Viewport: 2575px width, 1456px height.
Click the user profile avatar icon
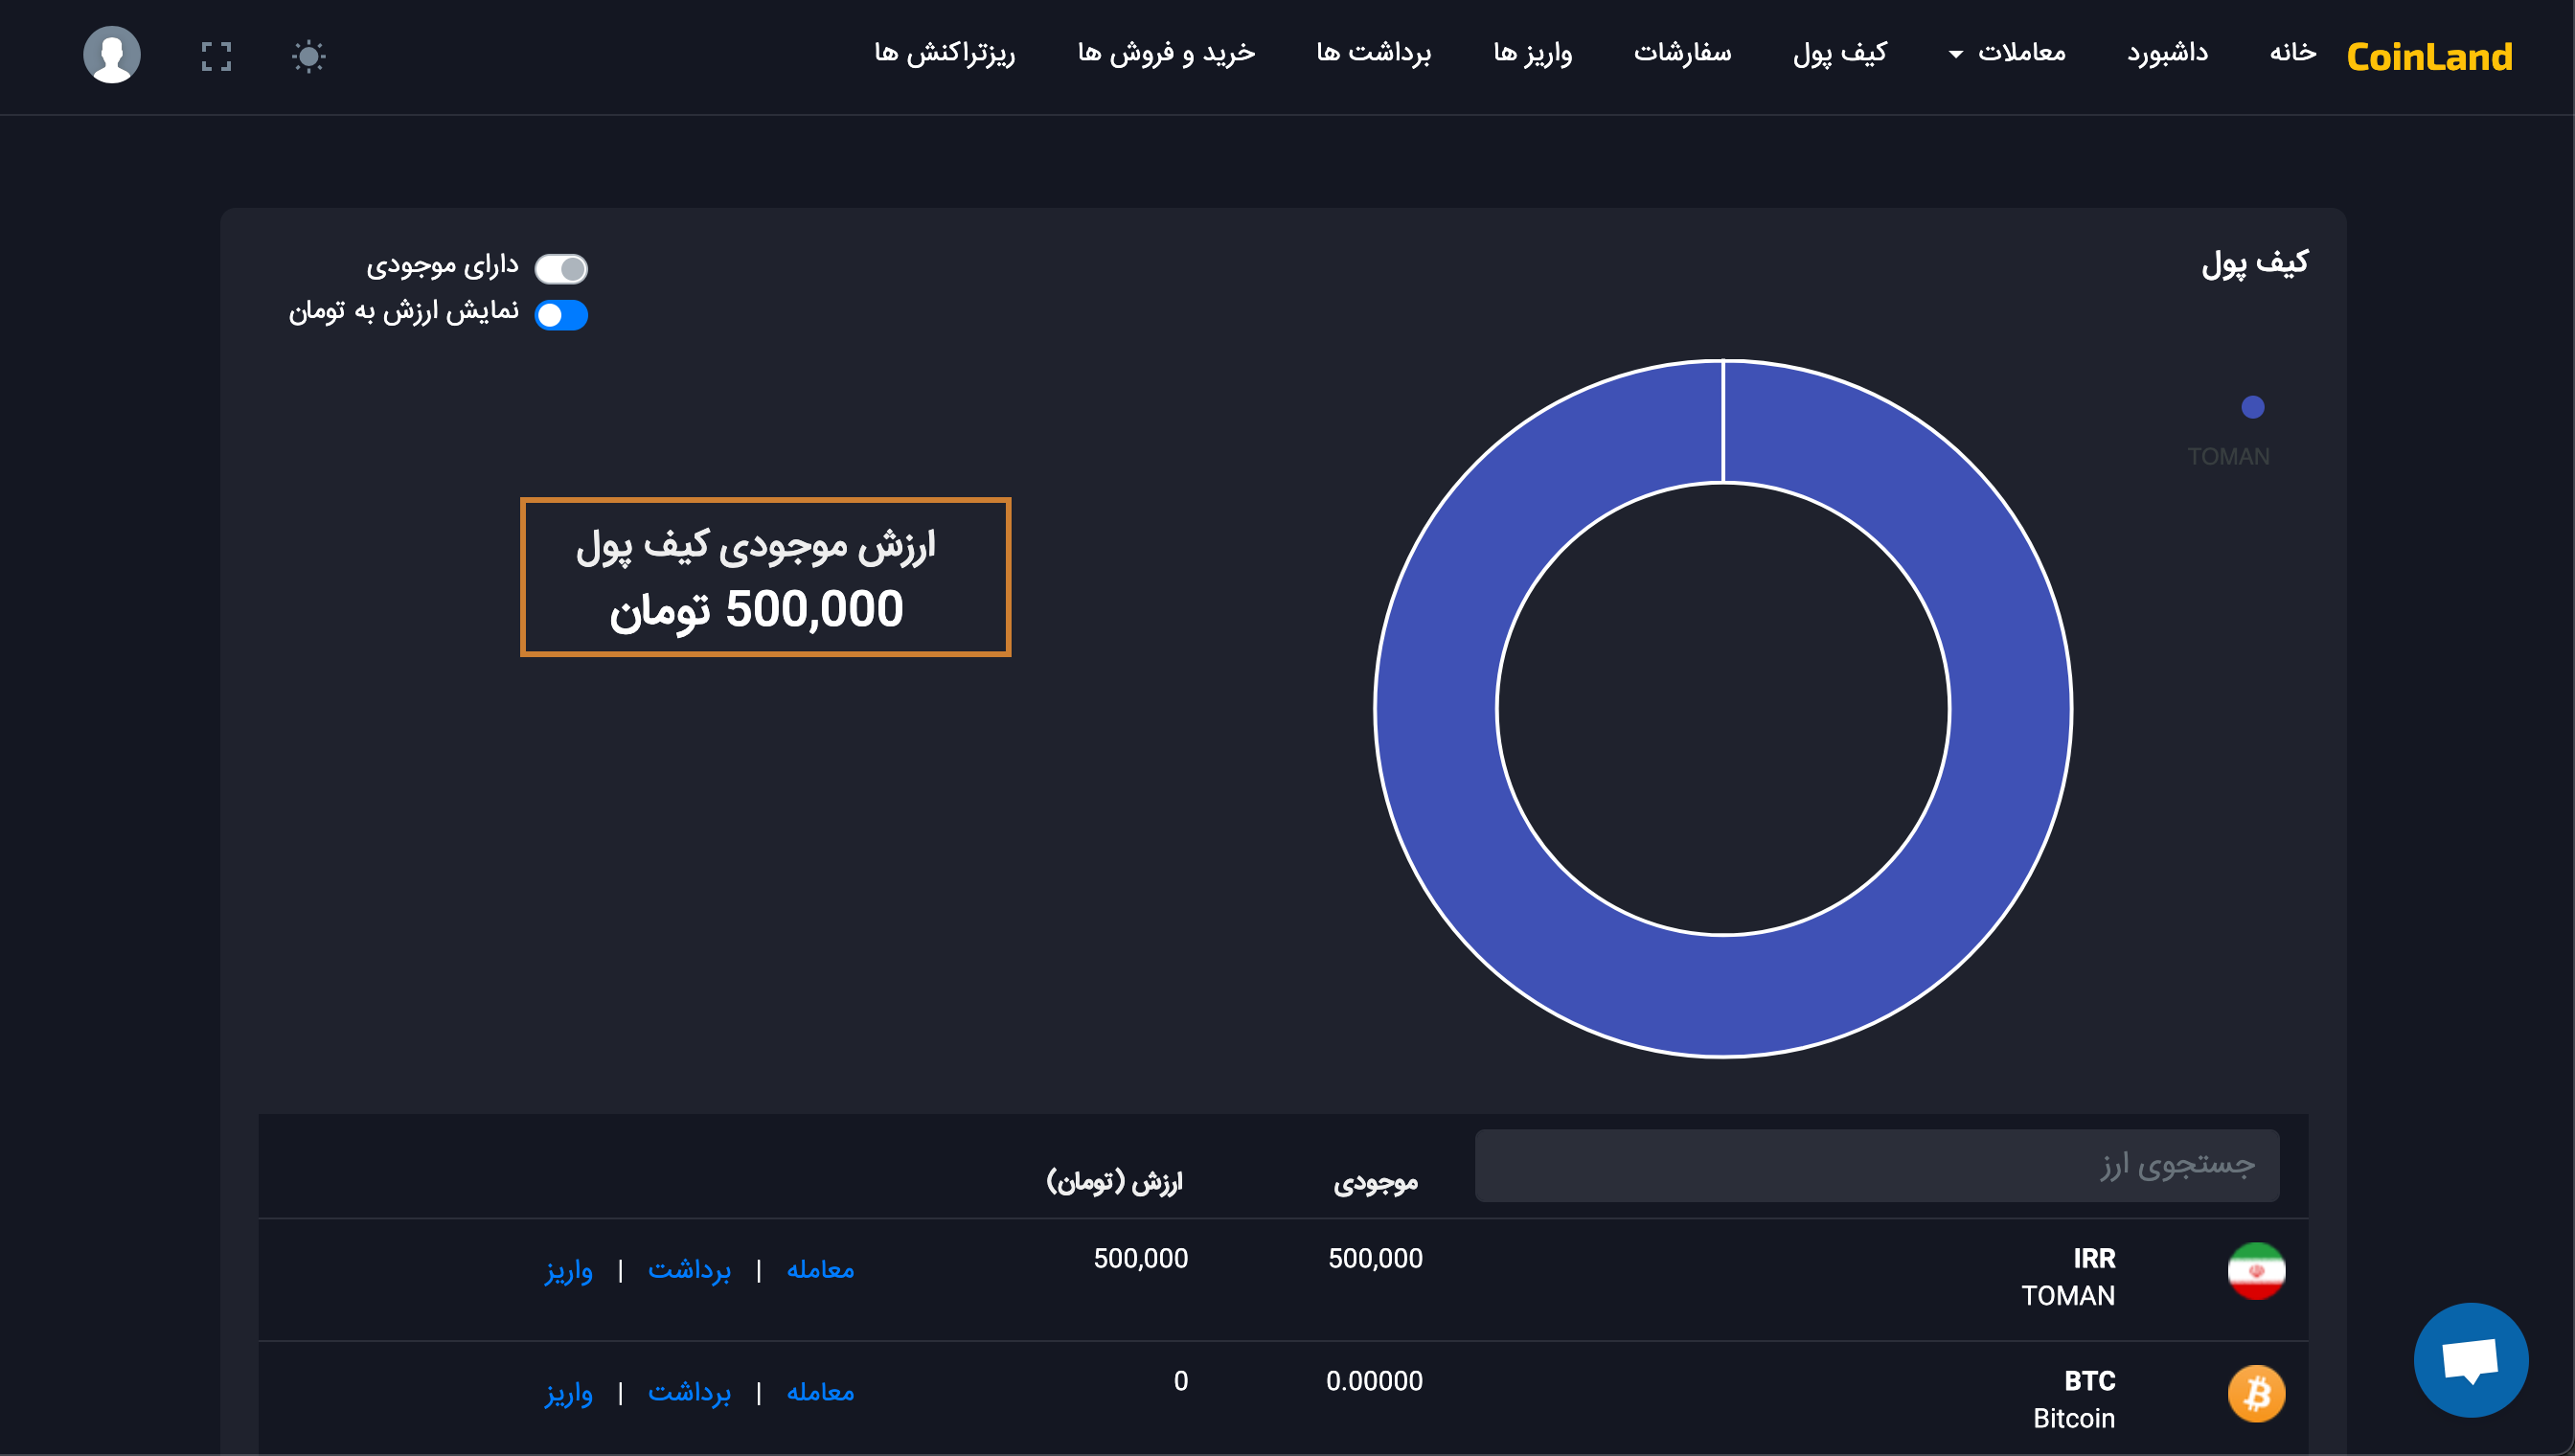click(111, 55)
